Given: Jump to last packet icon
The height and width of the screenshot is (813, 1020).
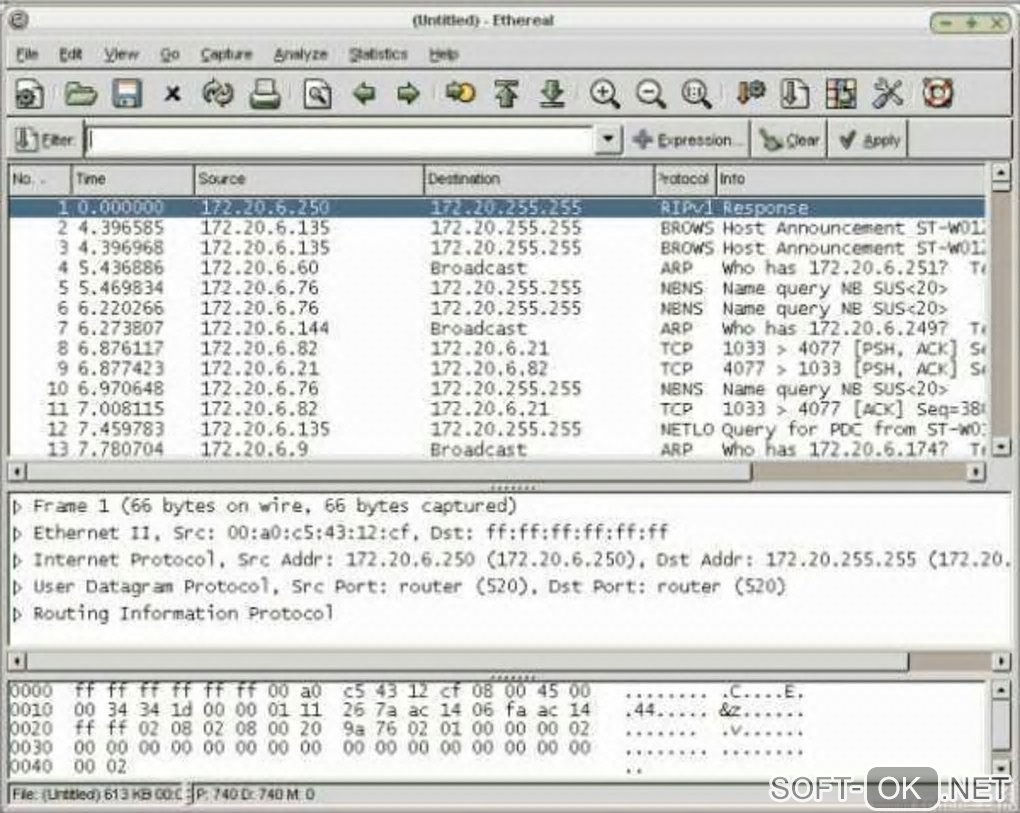Looking at the screenshot, I should point(552,94).
